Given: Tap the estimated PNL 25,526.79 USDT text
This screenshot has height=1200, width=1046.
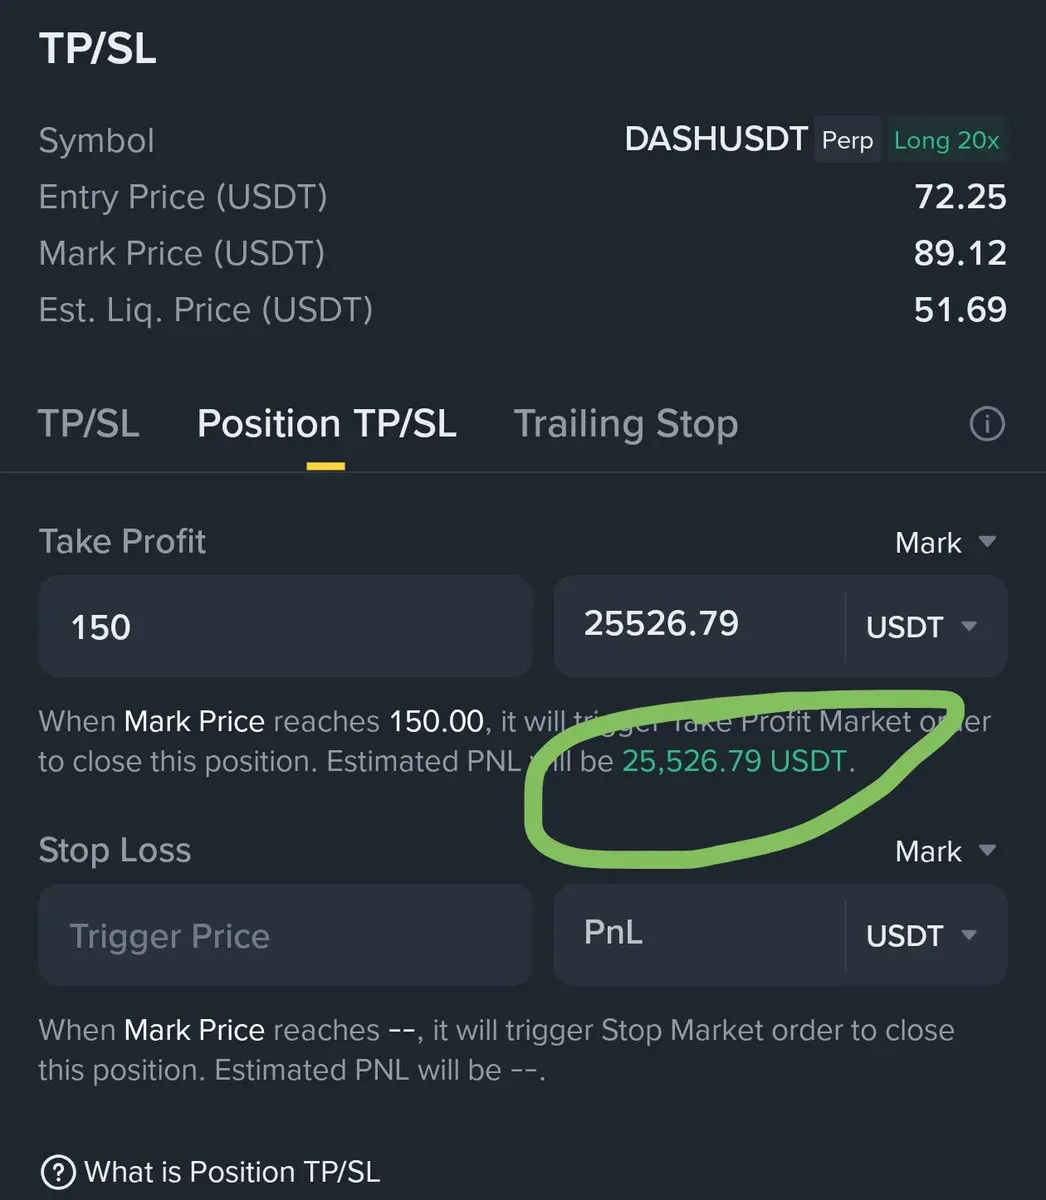Looking at the screenshot, I should pyautogui.click(x=735, y=762).
